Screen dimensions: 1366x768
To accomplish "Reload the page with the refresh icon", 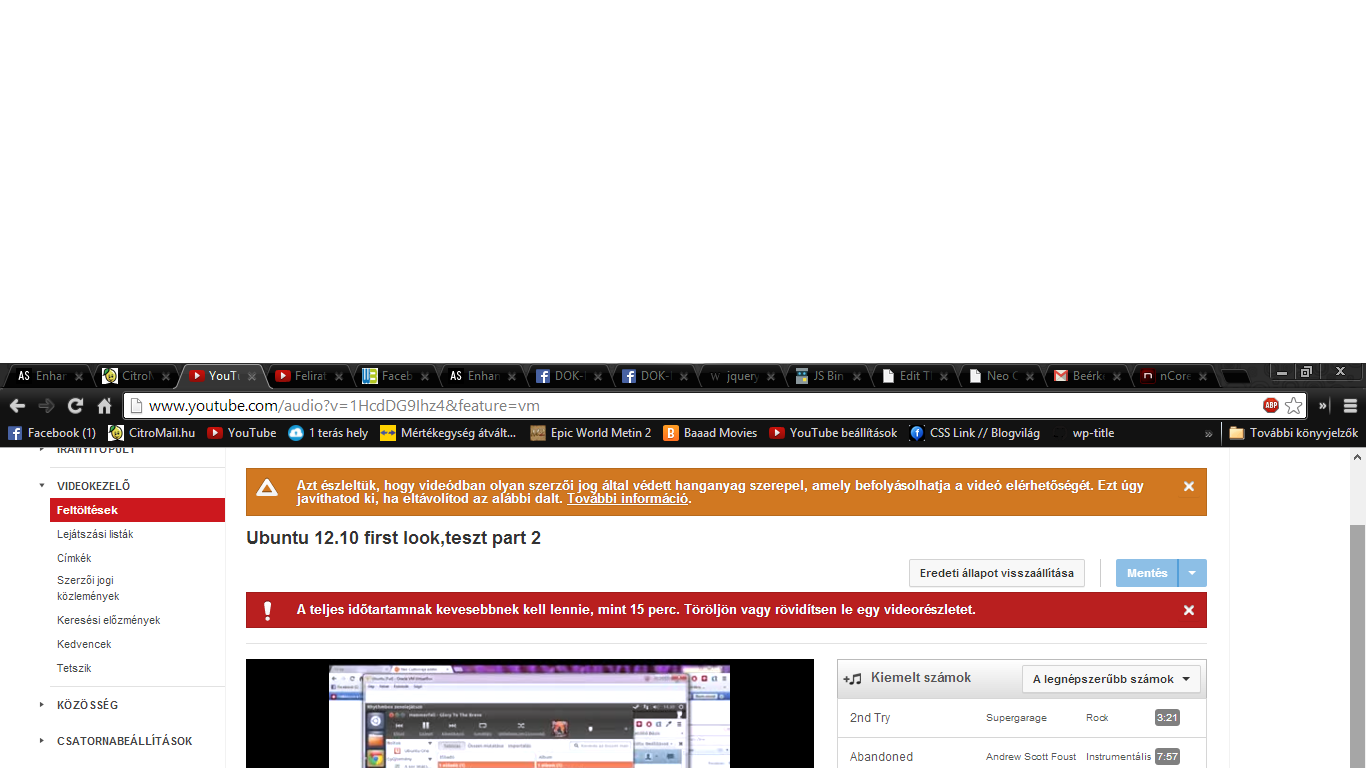I will click(x=75, y=406).
